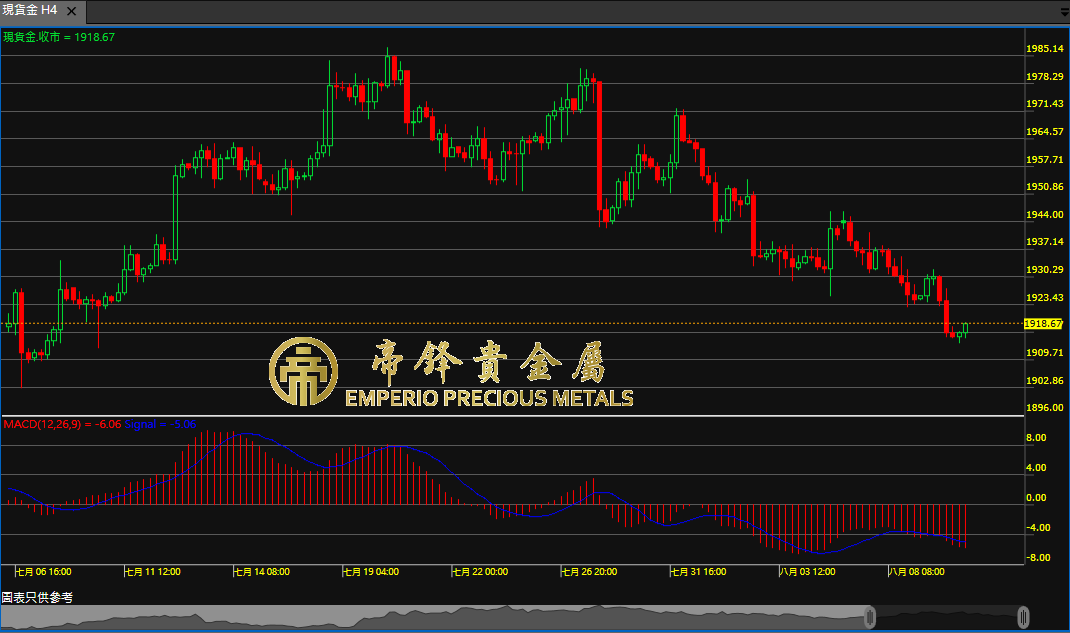Viewport: 1070px width, 633px height.
Task: Click the highlighted 1918.67 current price tag
Action: tap(1043, 324)
